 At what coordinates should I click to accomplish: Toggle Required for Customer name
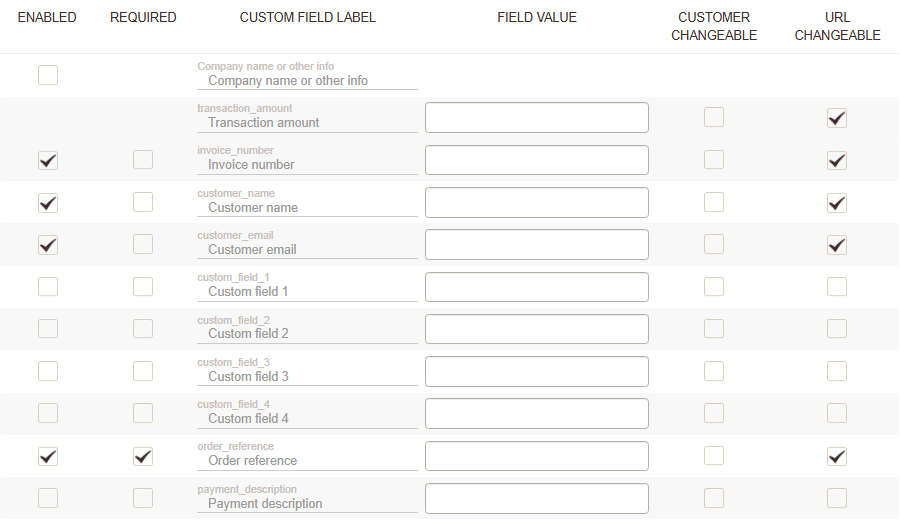(x=143, y=202)
